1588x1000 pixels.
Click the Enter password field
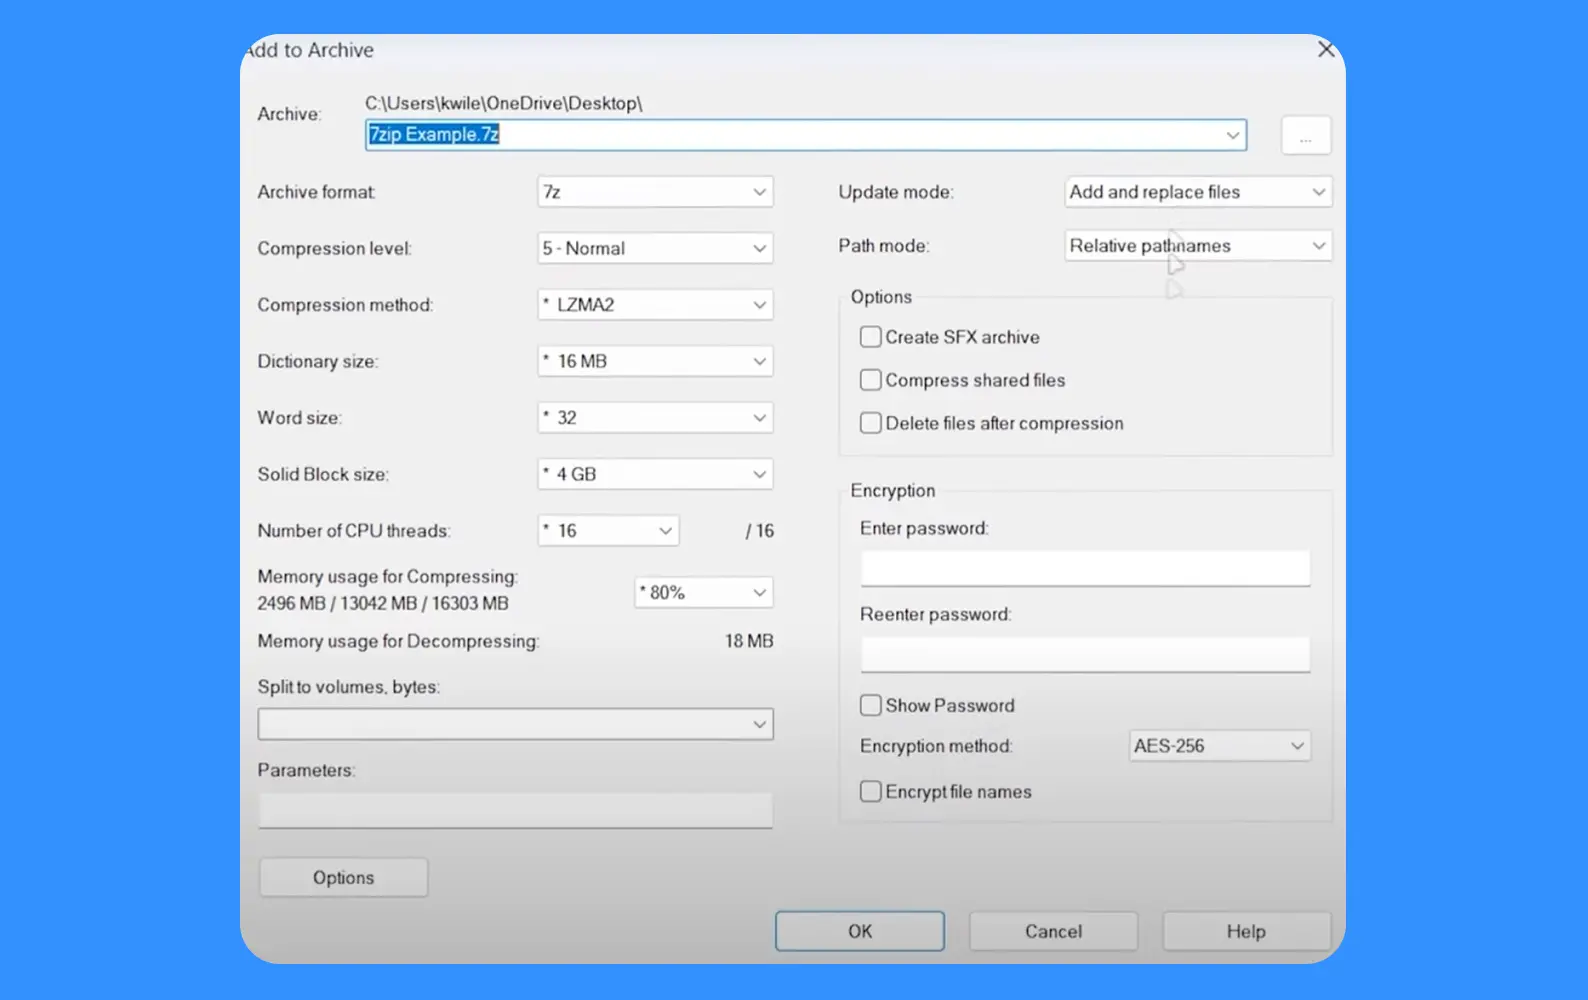click(x=1085, y=568)
